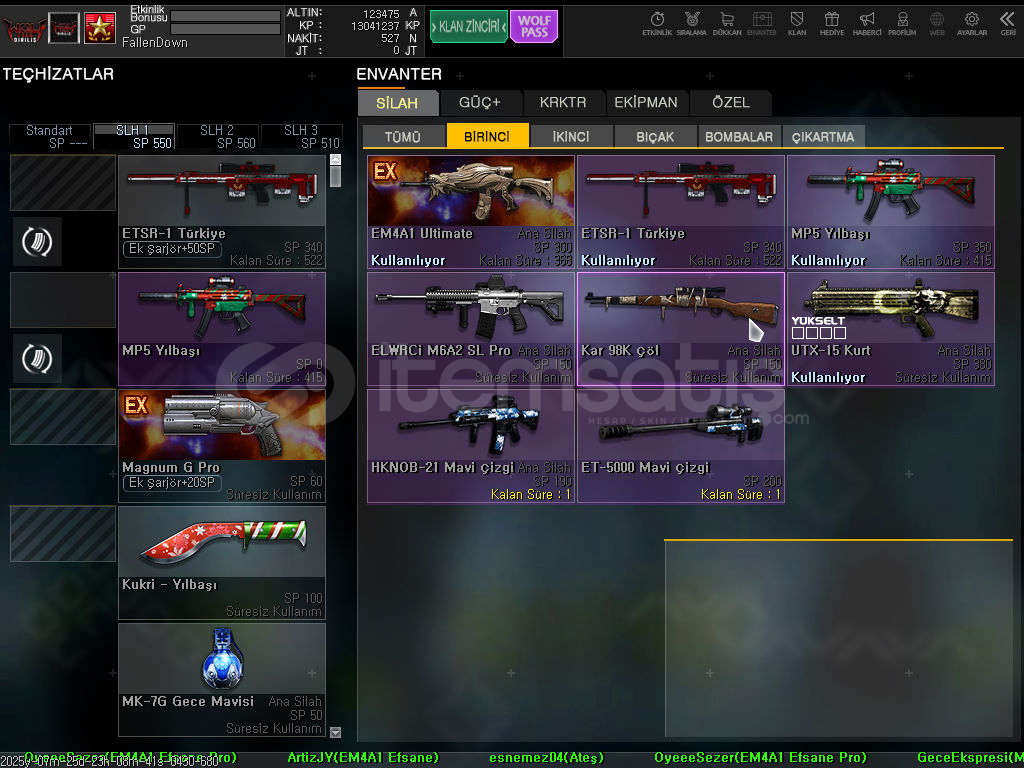Select ELWRCi M6A2 SL Pro
This screenshot has width=1024, height=768.
pos(471,329)
